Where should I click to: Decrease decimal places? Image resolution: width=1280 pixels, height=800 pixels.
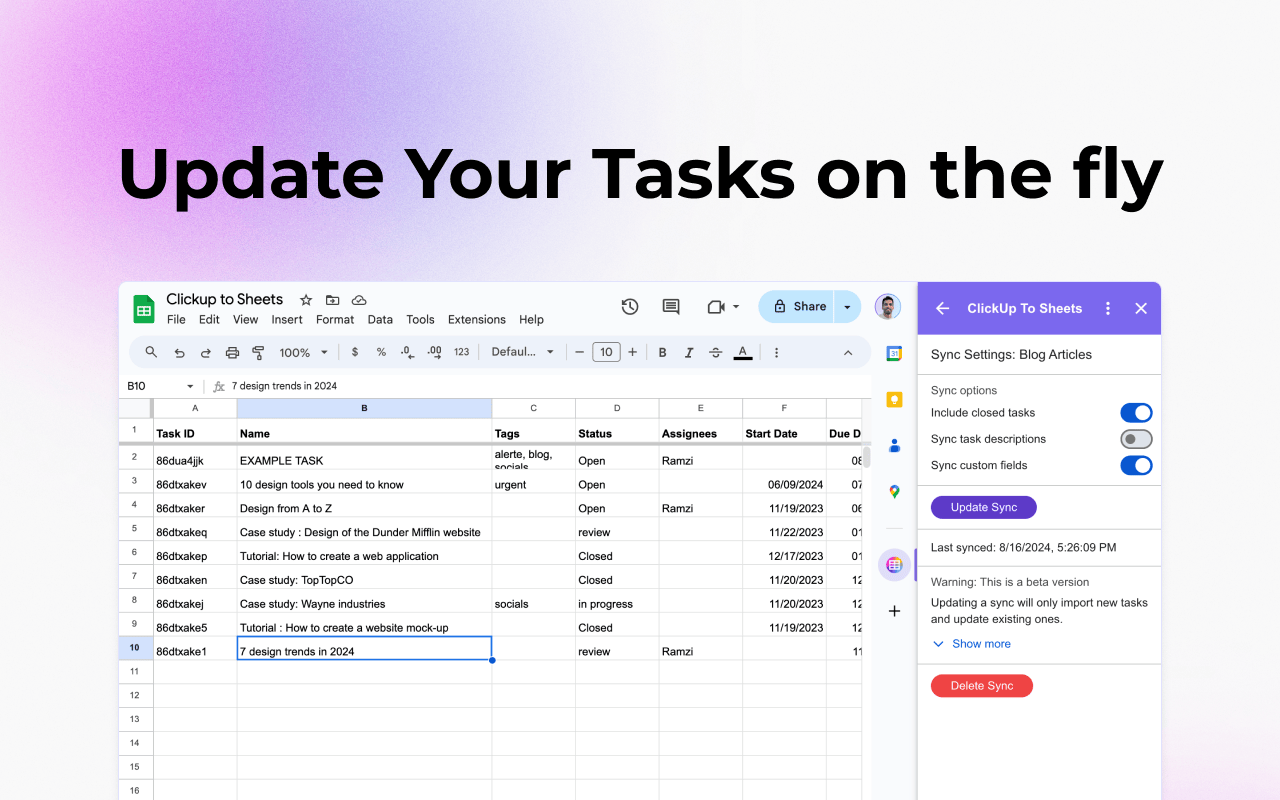407,352
